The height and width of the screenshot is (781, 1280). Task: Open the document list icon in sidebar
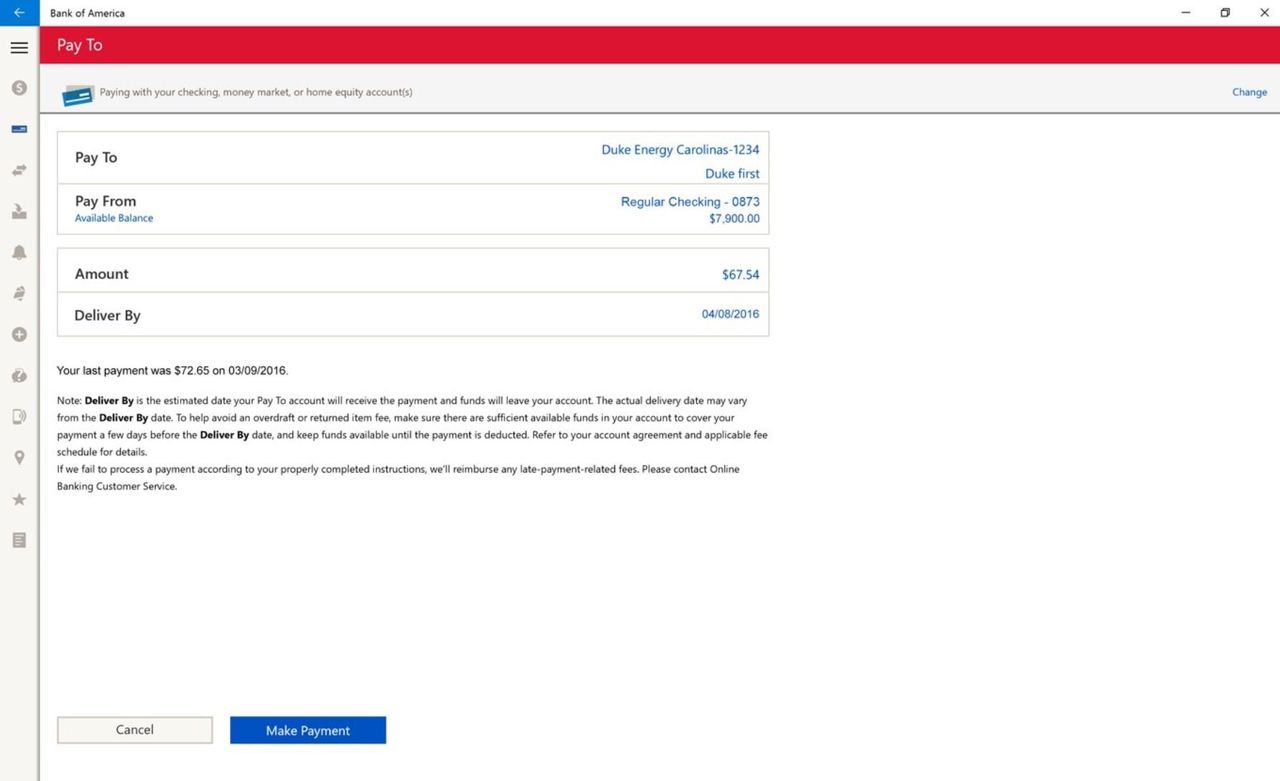tap(19, 540)
